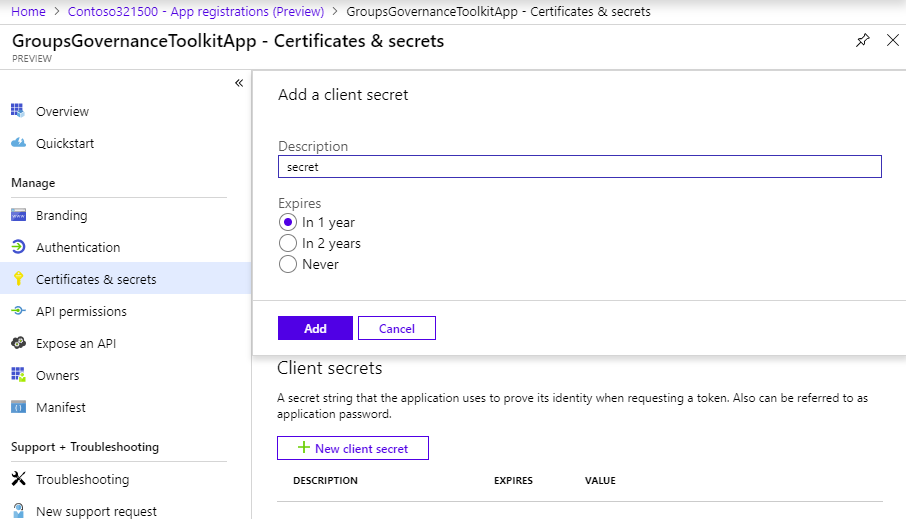Select the 'In 2 years' expiry option
The width and height of the screenshot is (906, 519).
(x=288, y=243)
